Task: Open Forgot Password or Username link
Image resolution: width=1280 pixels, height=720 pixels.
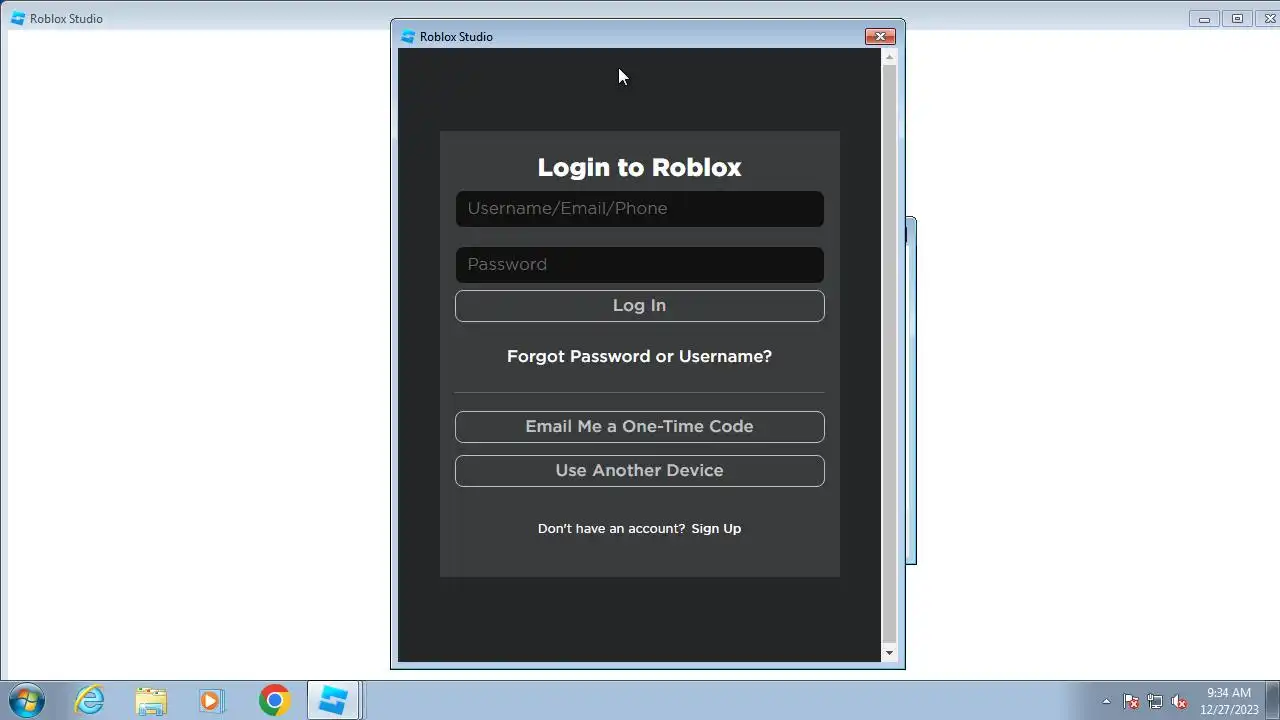Action: (x=639, y=357)
